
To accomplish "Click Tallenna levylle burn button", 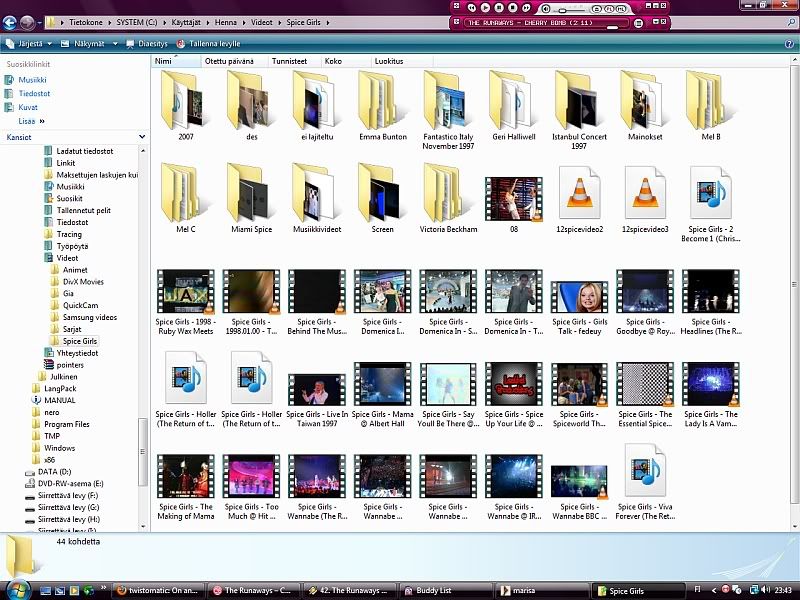I will tap(208, 44).
